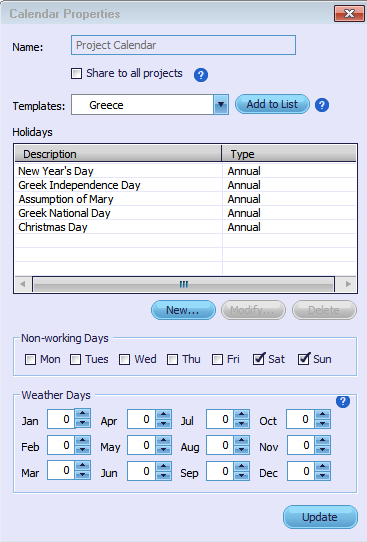Click holidays list right scroll arrow
The height and width of the screenshot is (542, 367).
pos(348,284)
